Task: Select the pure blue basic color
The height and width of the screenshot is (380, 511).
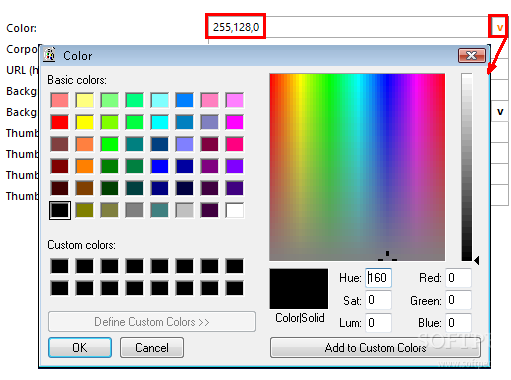Action: tap(160, 166)
